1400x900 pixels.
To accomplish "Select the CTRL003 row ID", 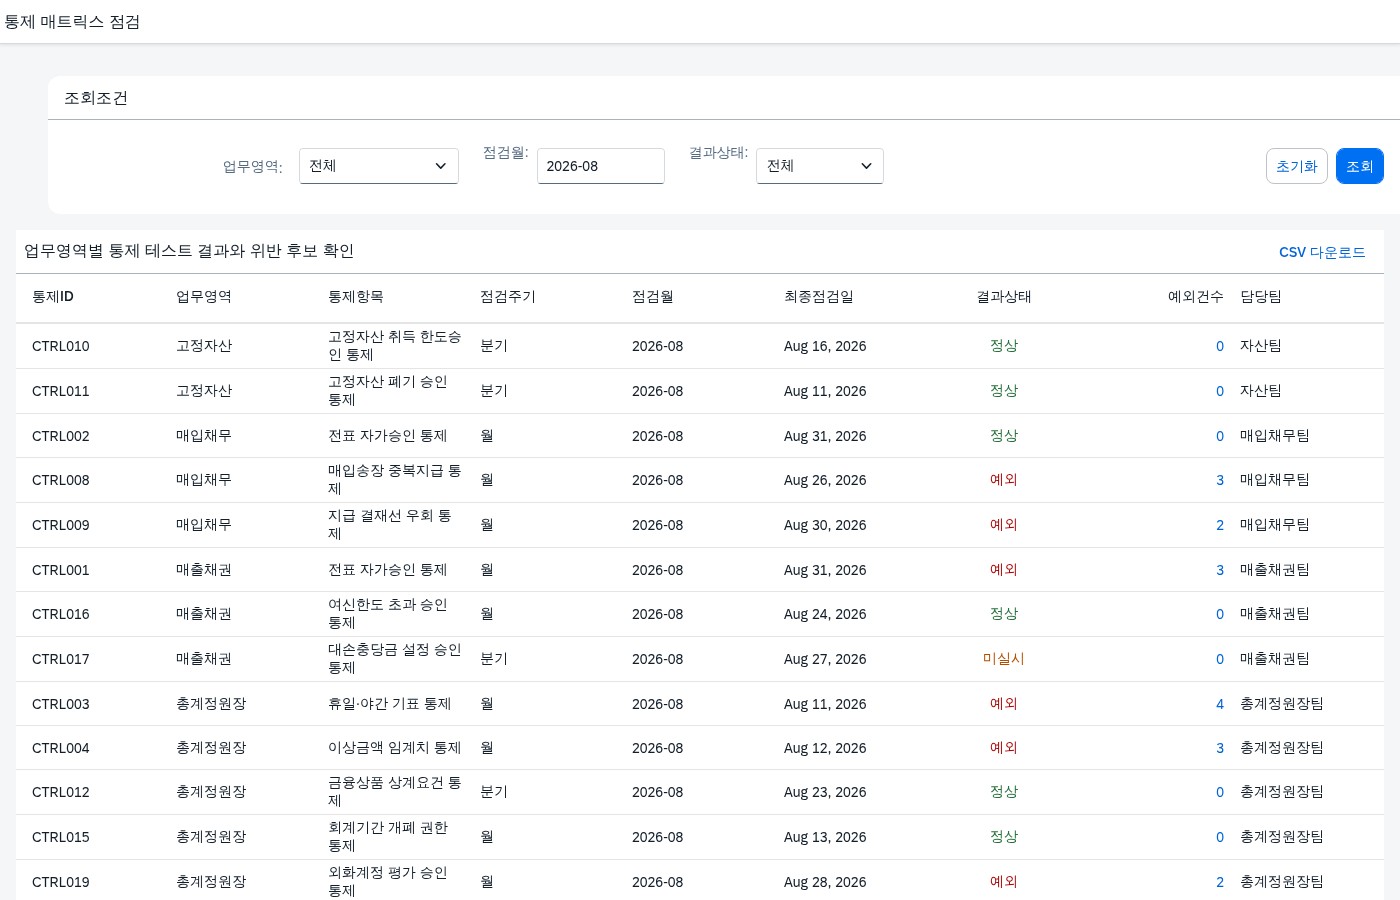I will coord(61,704).
